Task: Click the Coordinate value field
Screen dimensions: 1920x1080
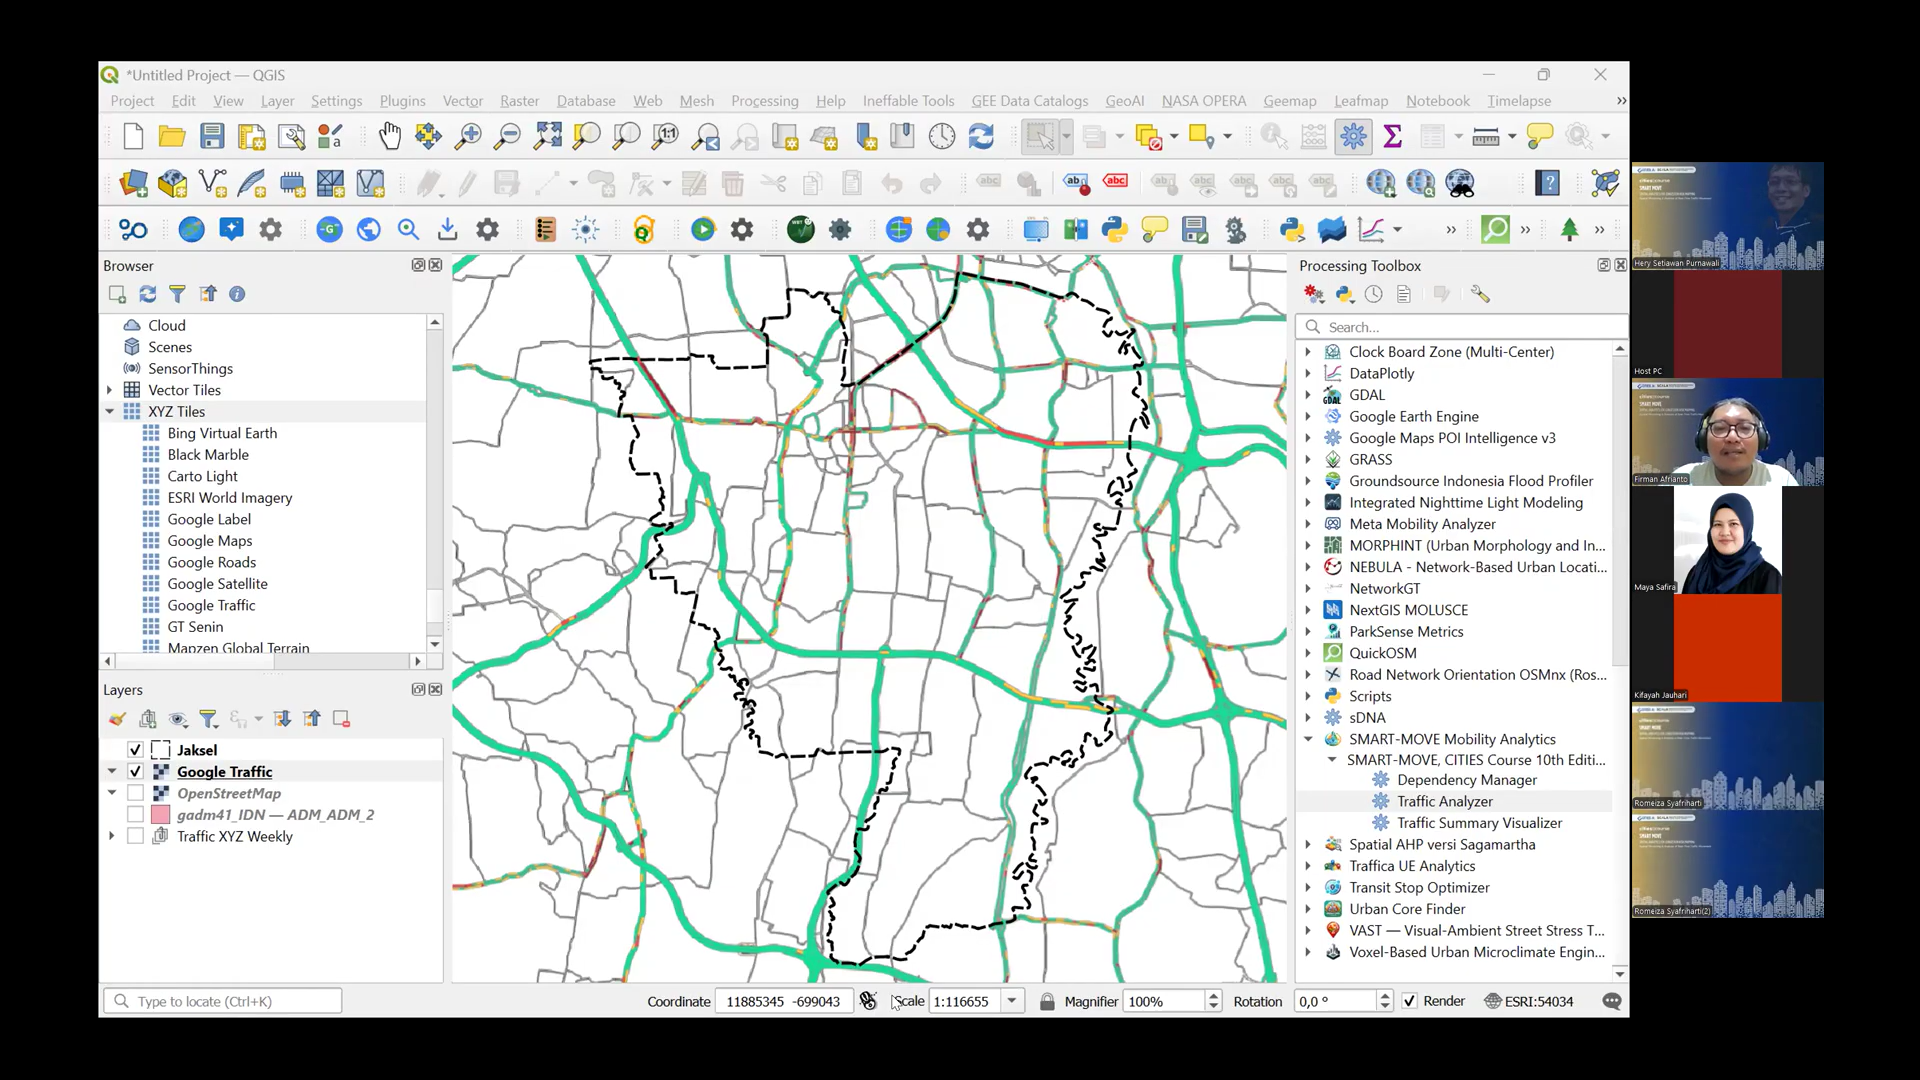Action: [x=783, y=1001]
